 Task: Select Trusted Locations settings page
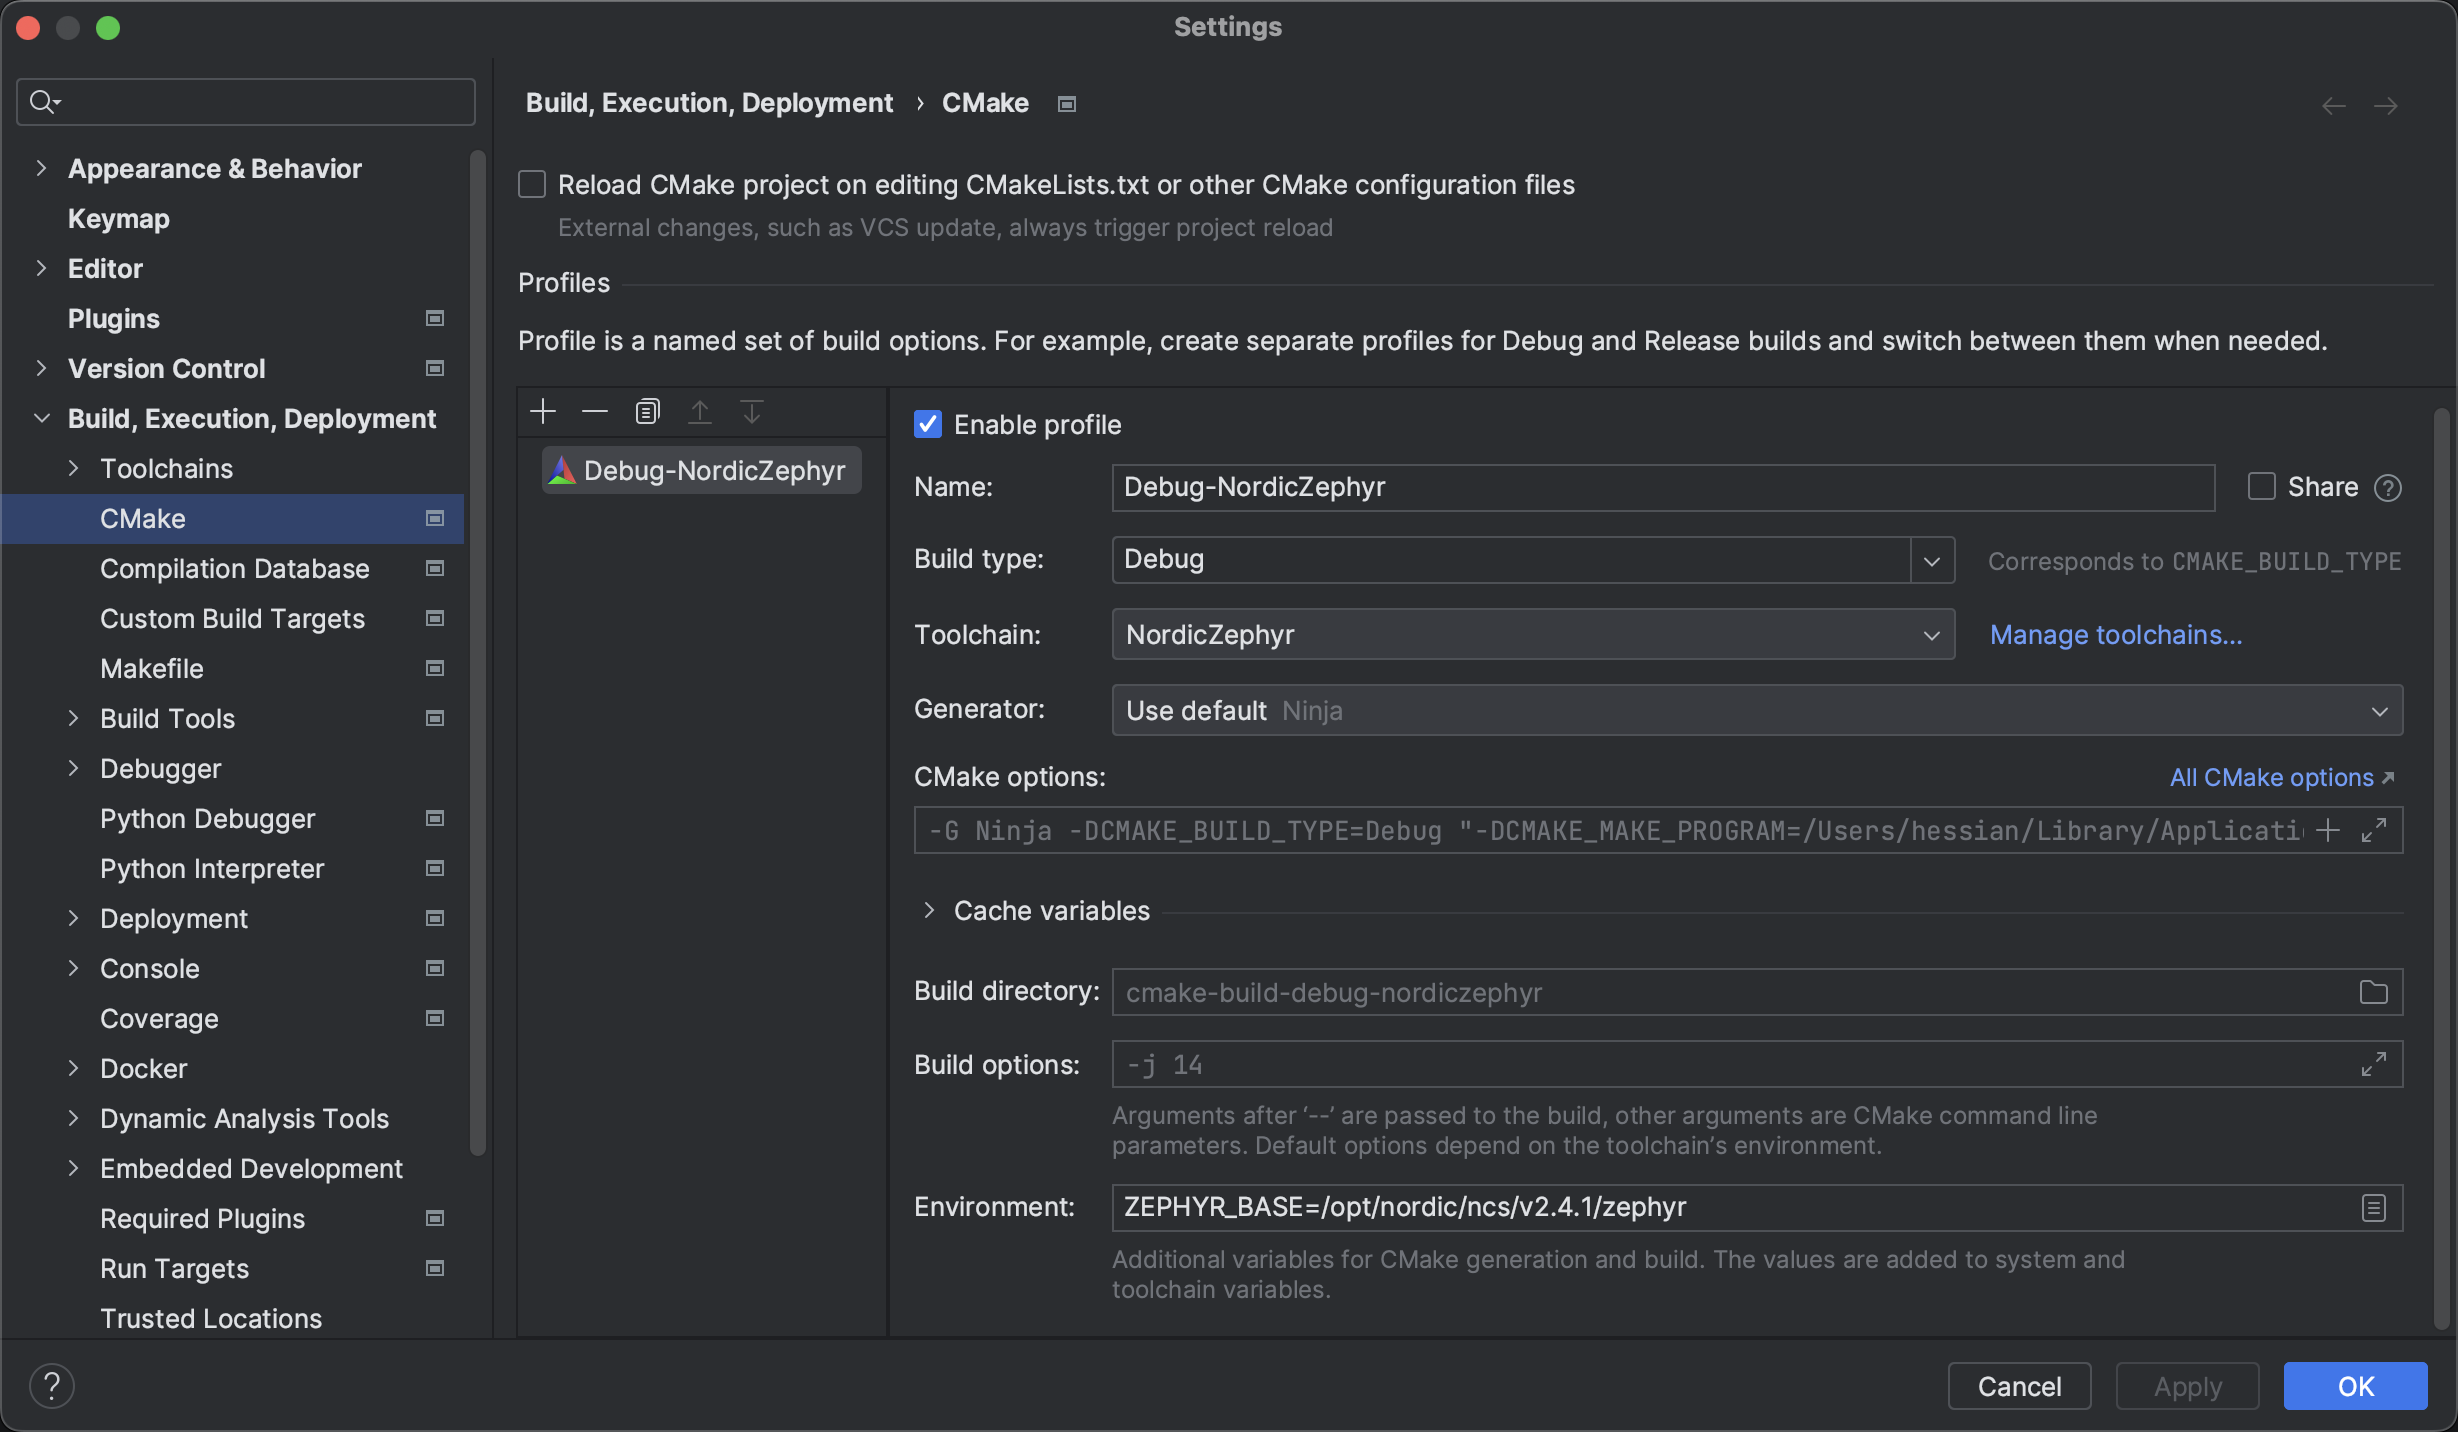pos(210,1318)
